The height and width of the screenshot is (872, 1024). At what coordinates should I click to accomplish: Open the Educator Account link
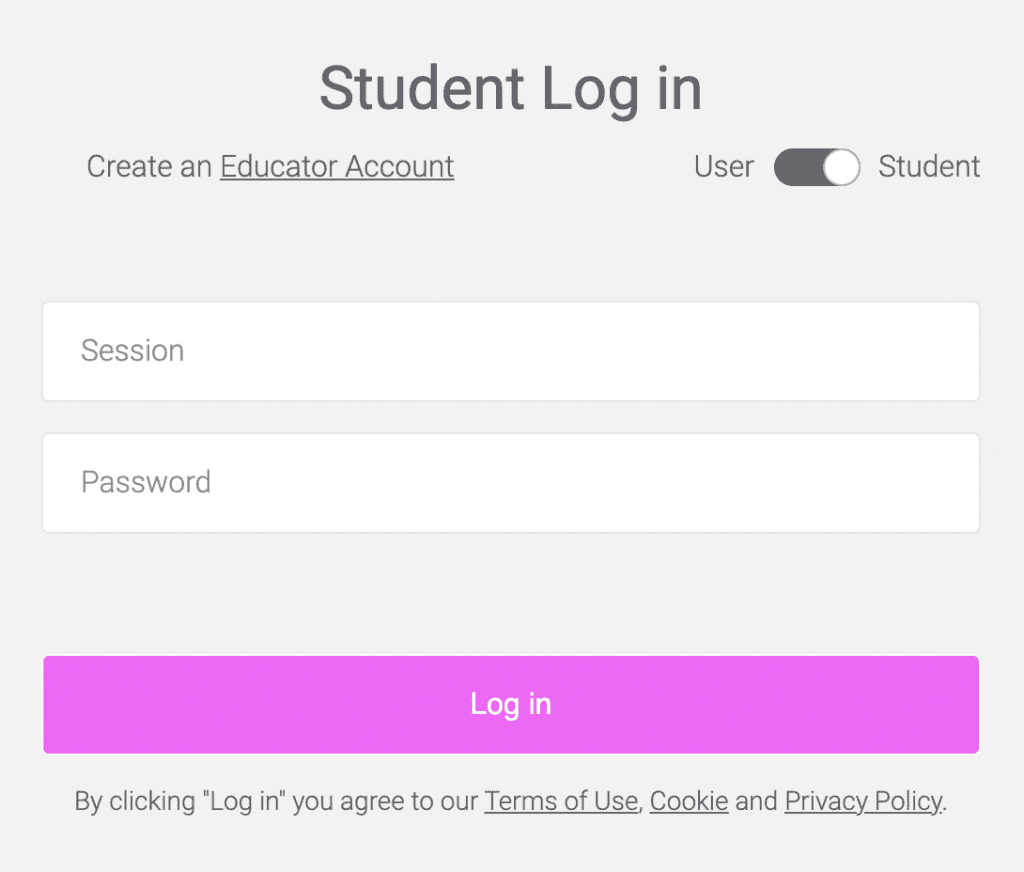[x=337, y=167]
